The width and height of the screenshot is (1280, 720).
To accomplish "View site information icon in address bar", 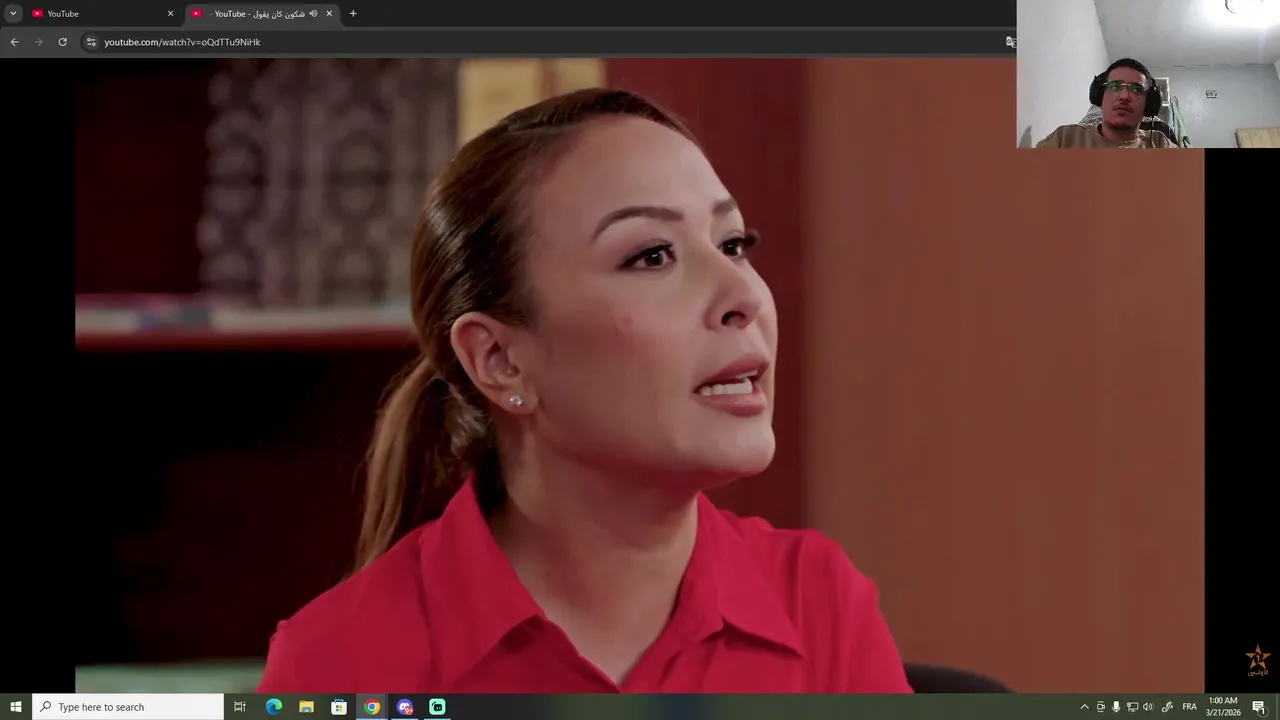I will [x=91, y=42].
